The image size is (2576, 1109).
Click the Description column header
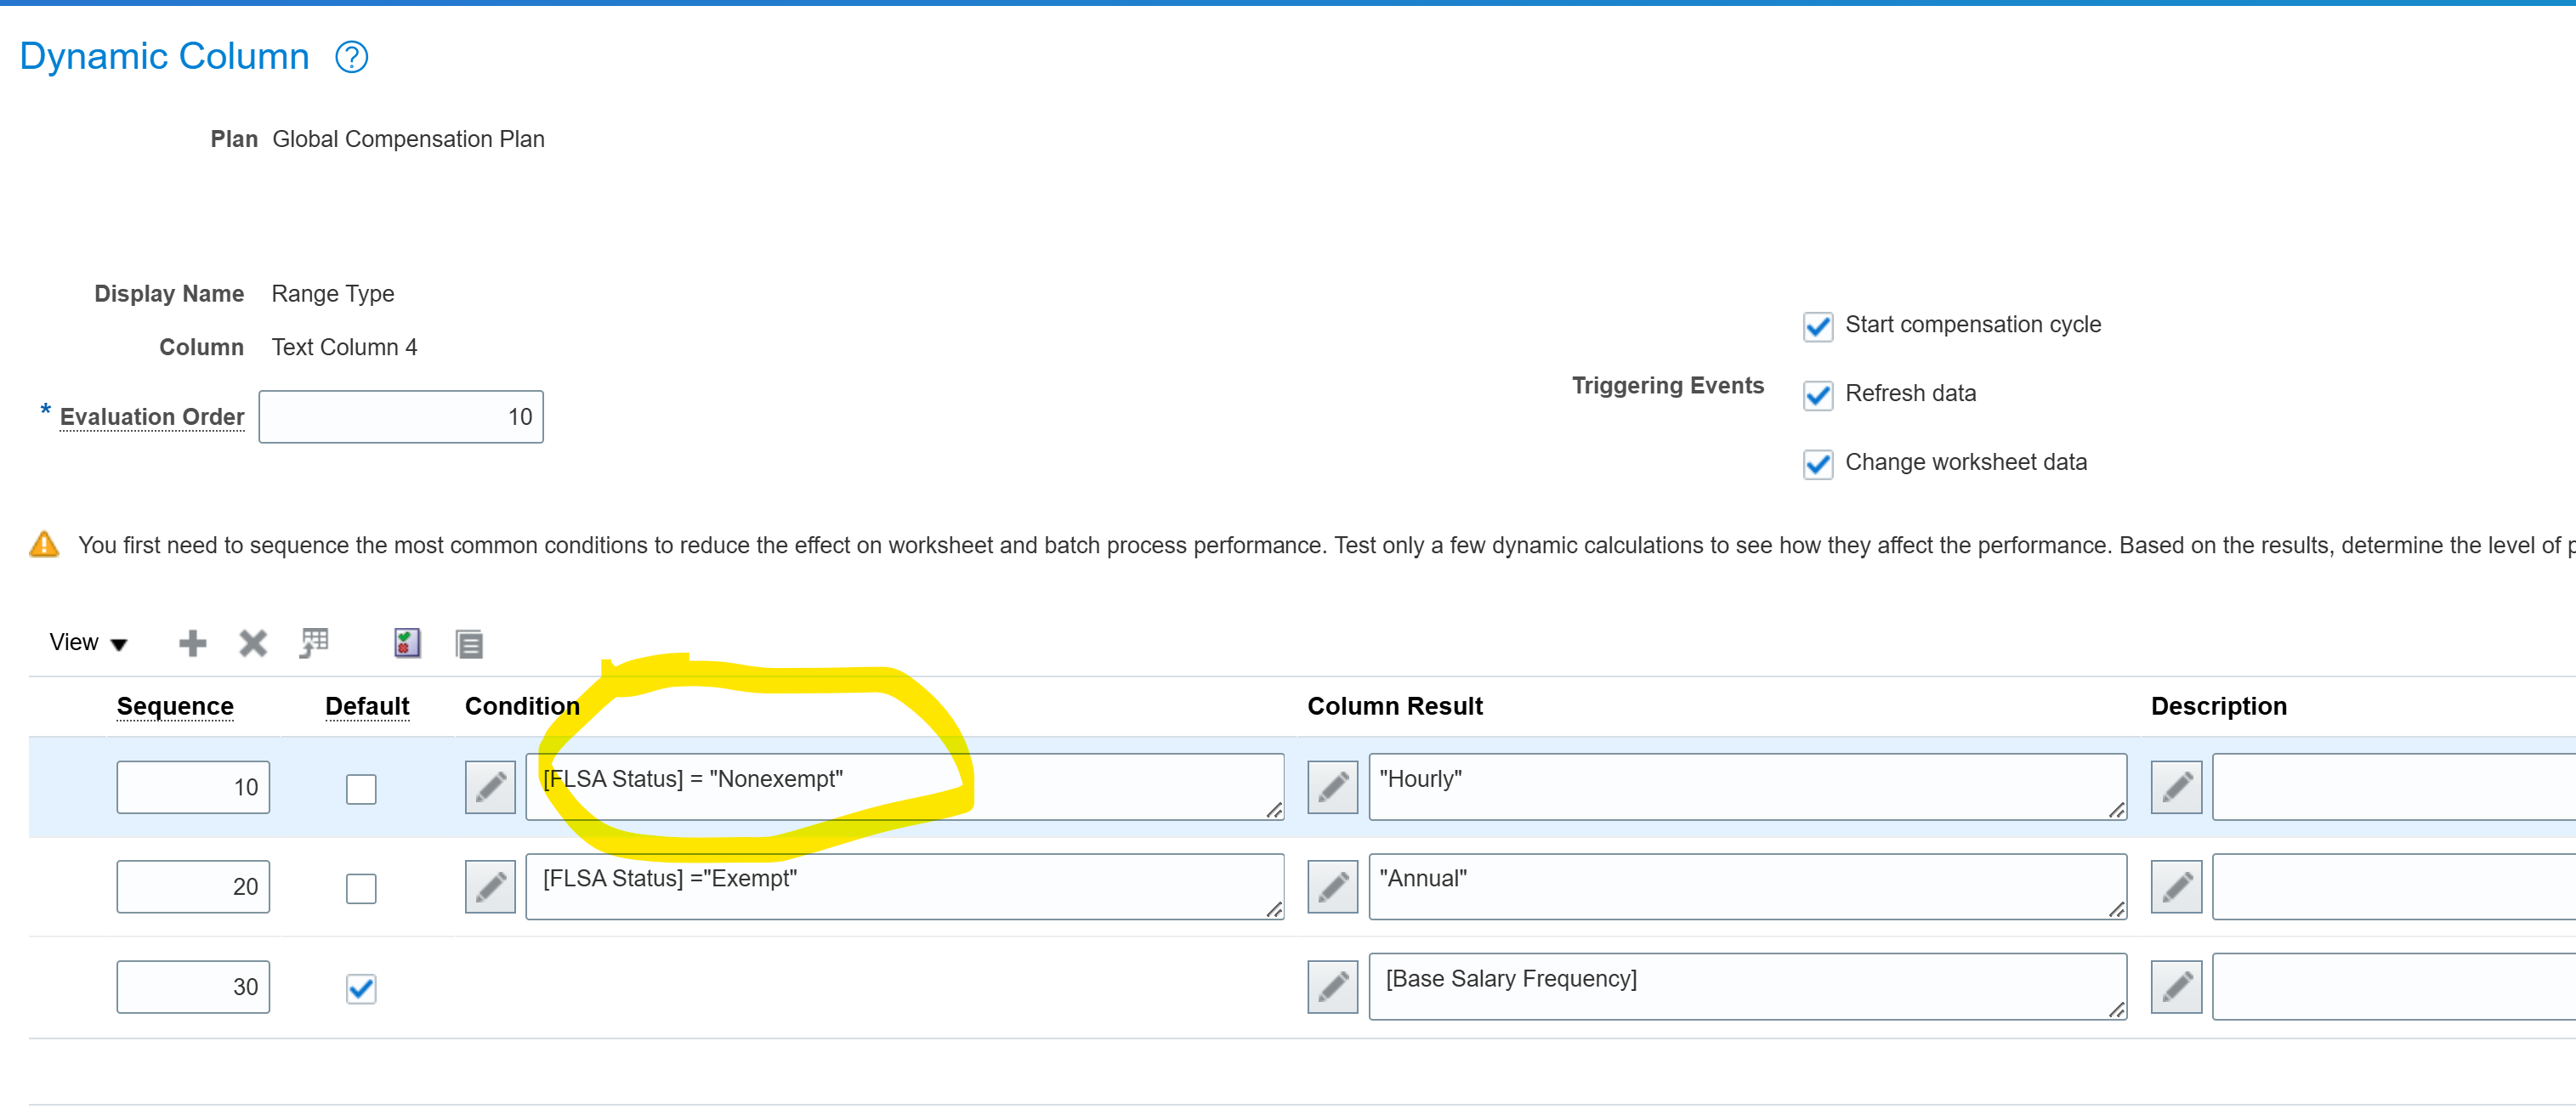point(2219,706)
